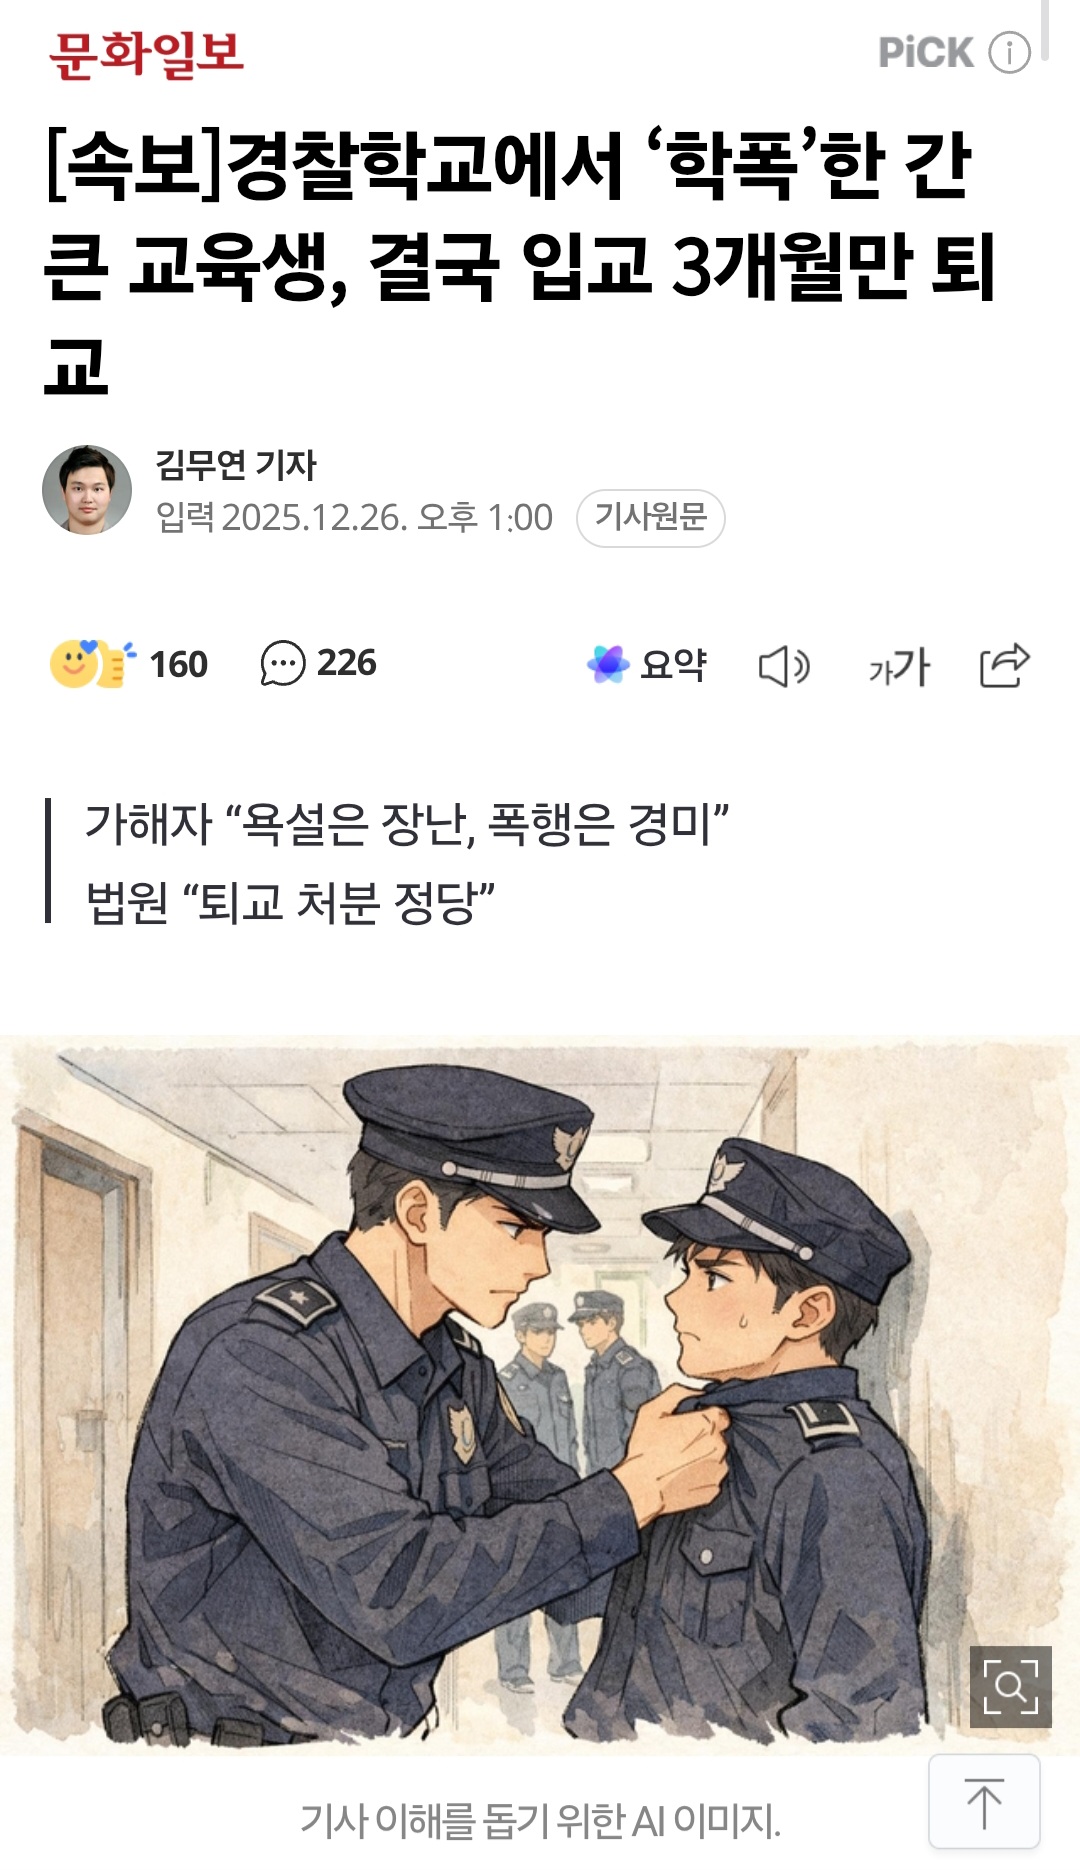Tap the PiCK label
The height and width of the screenshot is (1870, 1080).
tap(926, 53)
